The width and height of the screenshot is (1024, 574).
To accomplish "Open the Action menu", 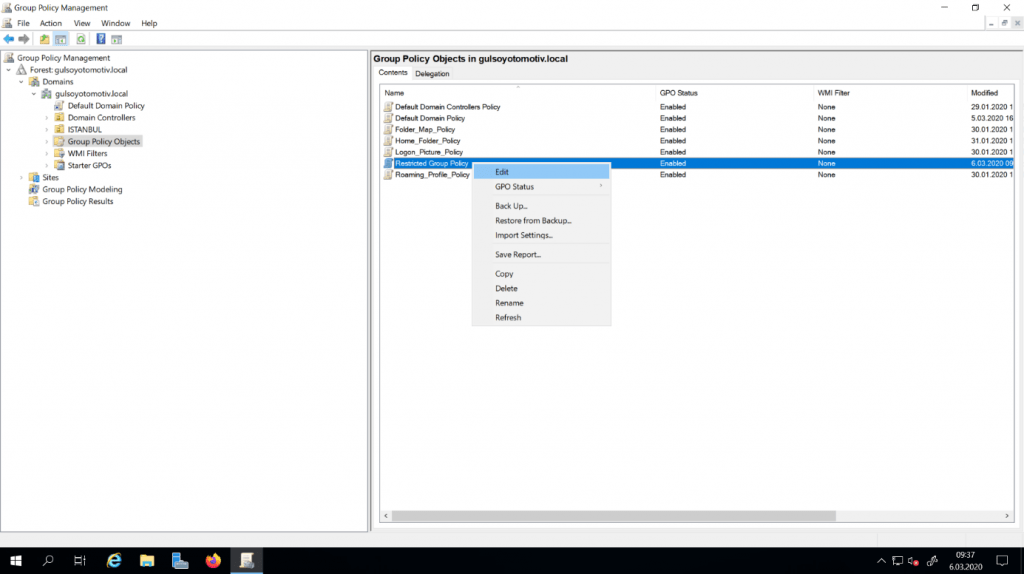I will click(x=50, y=23).
